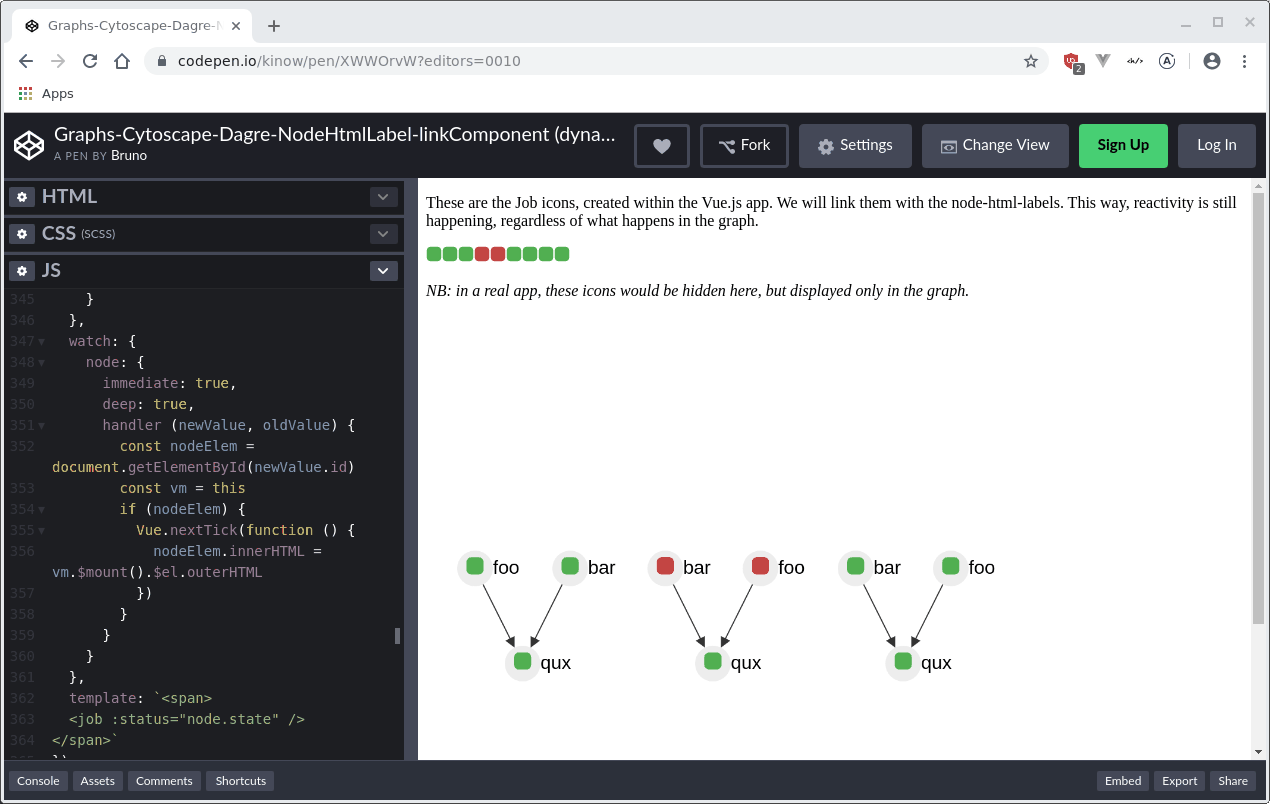Fold the code block at line 351
Screen dimensions: 1270x804
[41, 426]
